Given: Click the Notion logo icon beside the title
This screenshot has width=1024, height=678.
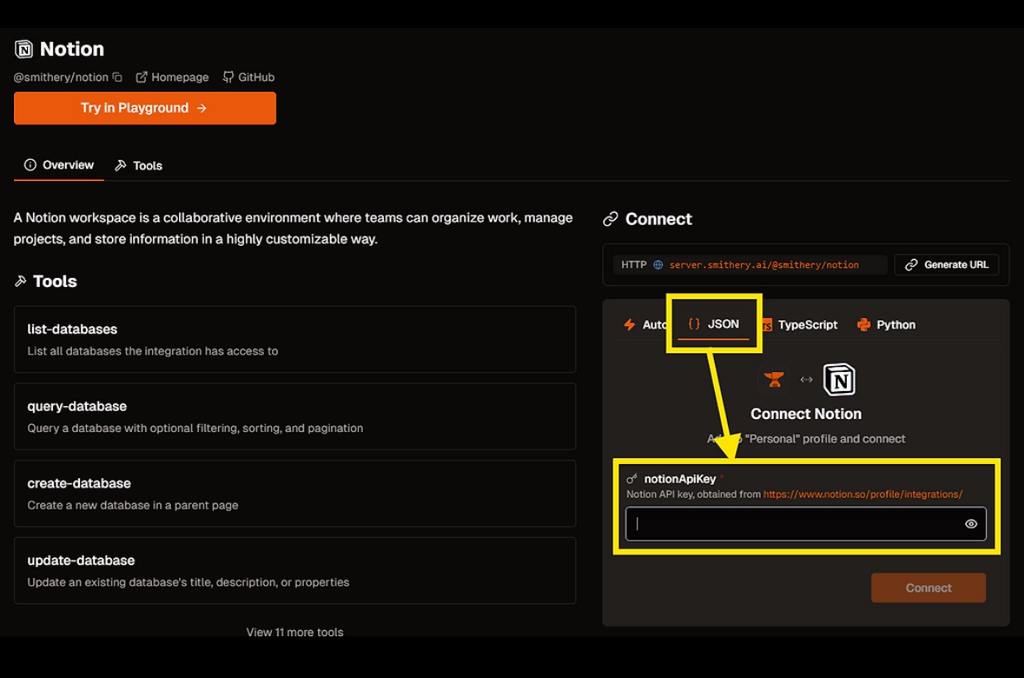Looking at the screenshot, I should [x=24, y=49].
